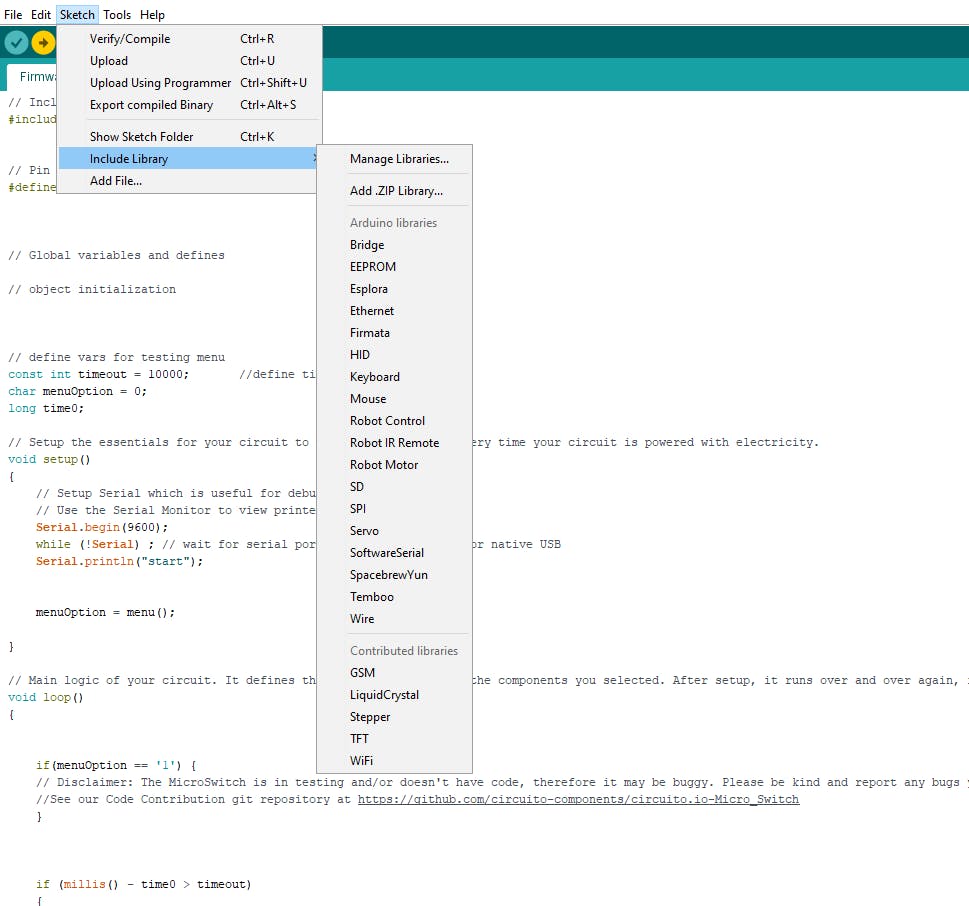Screen dimensions: 969x906
Task: Open the File menu
Action: [13, 15]
